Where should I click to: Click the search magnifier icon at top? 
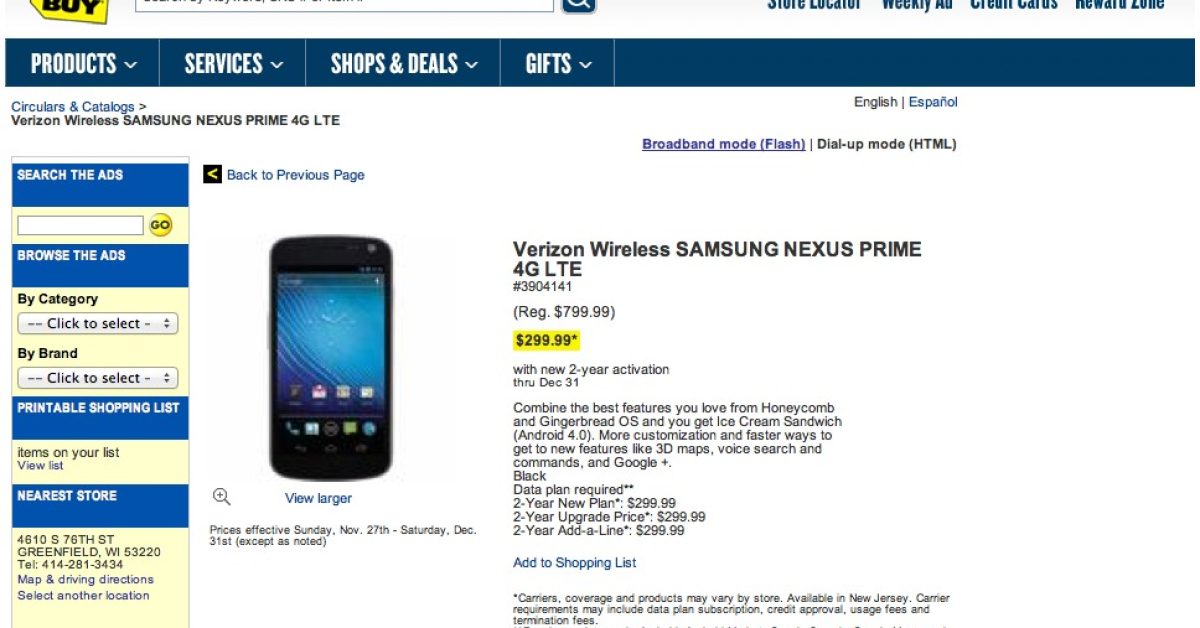click(579, 5)
